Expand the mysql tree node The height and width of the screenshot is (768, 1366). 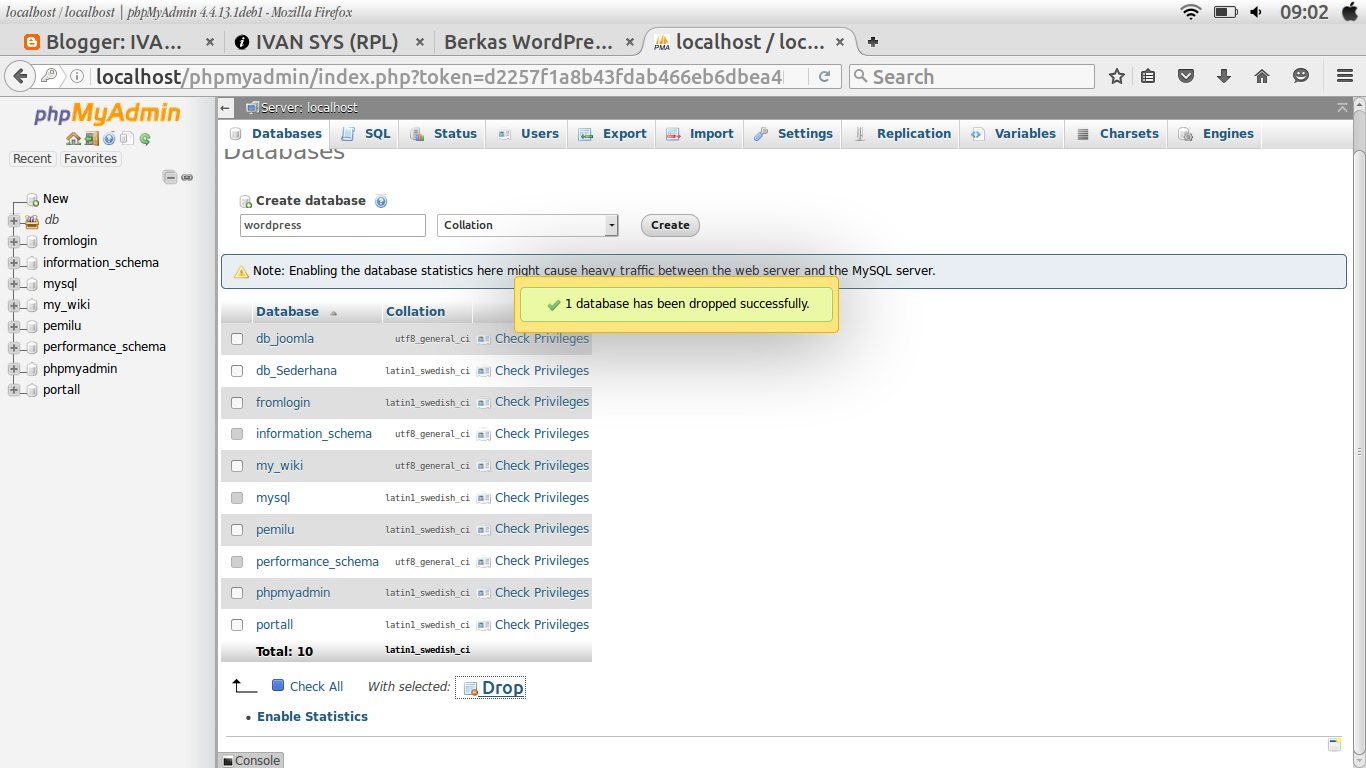coord(14,284)
